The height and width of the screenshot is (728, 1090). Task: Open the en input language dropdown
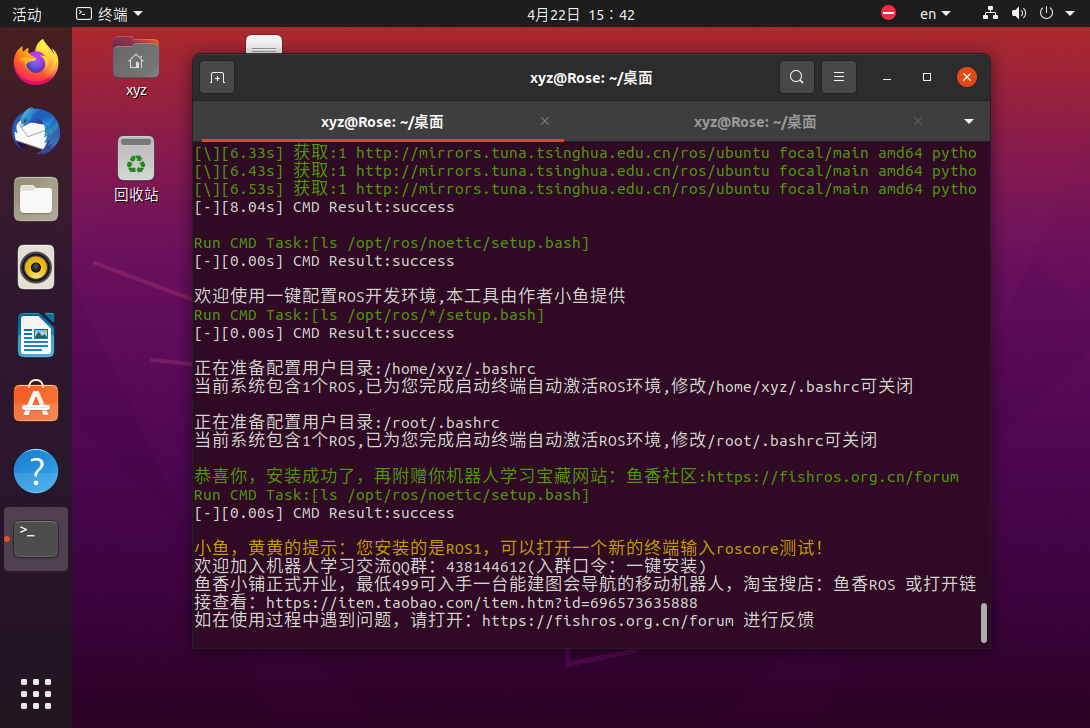(935, 14)
